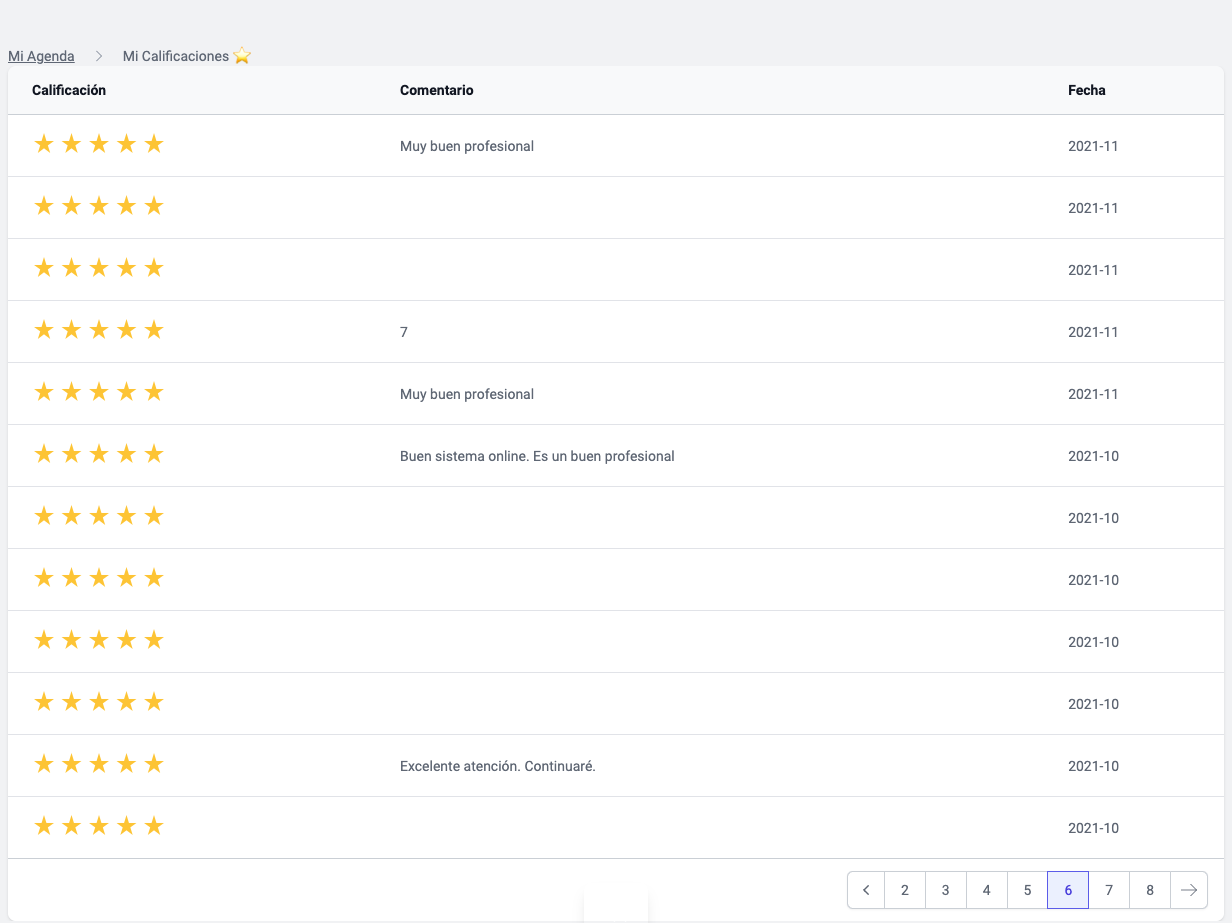Click third star in "Buen sistema online" row

[x=99, y=455]
